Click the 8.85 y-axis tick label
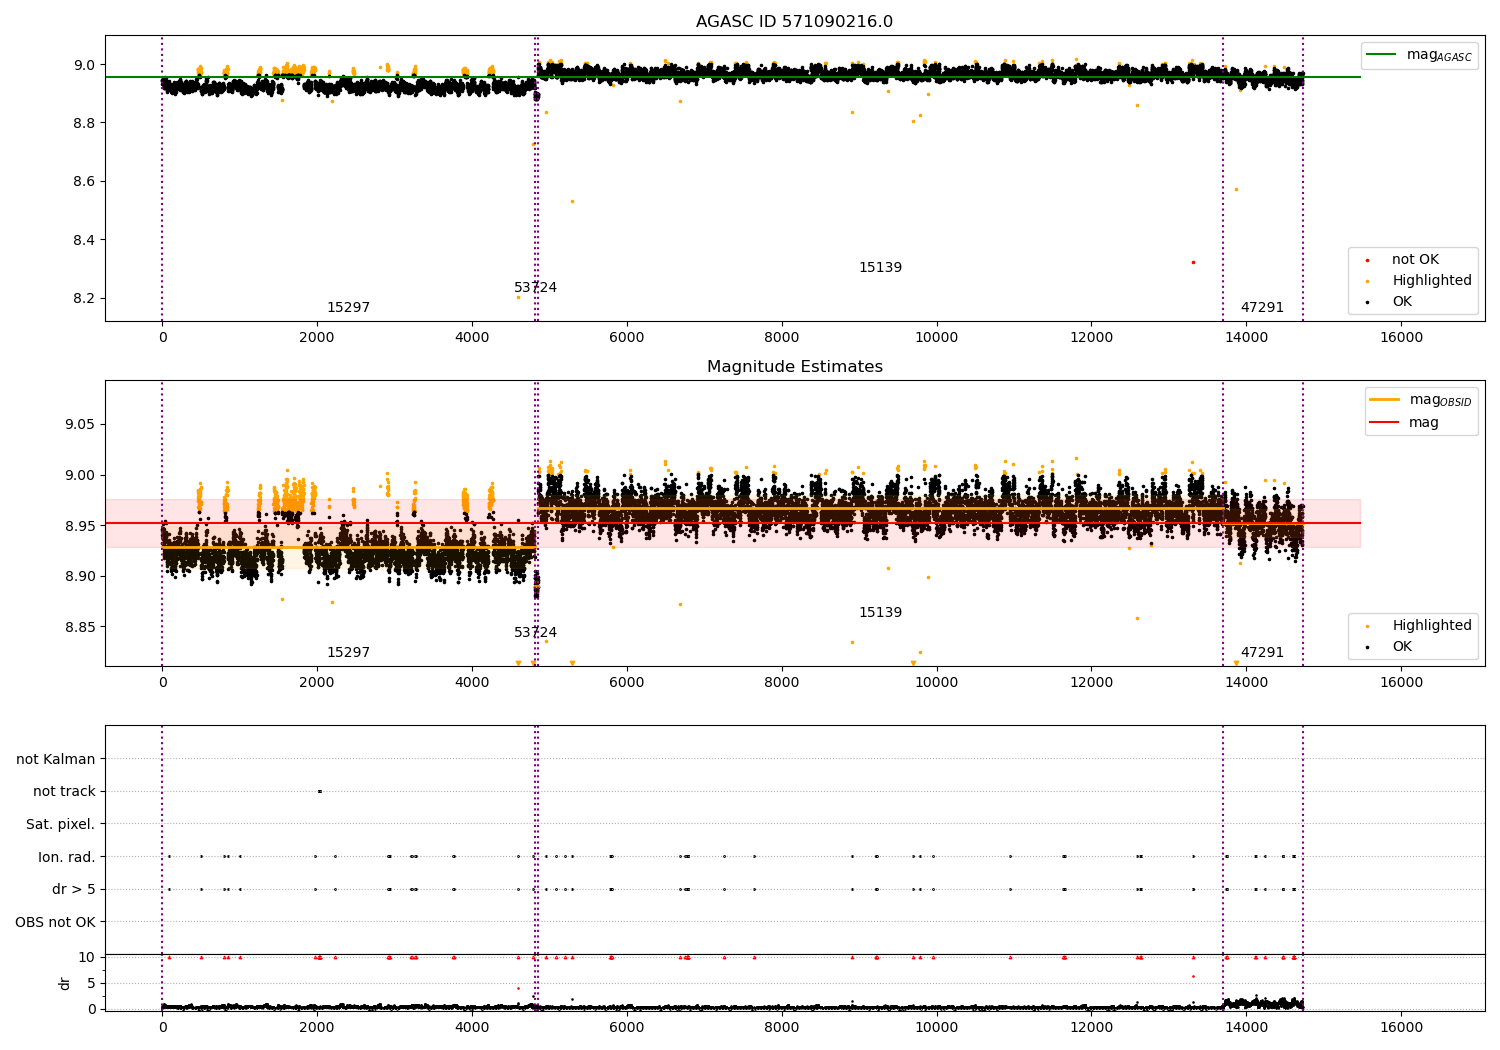 point(79,627)
